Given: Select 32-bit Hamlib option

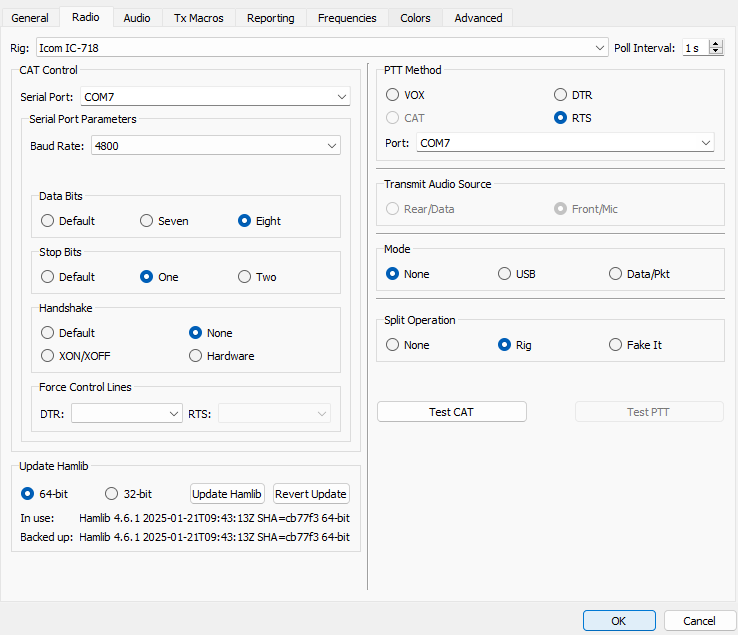Looking at the screenshot, I should (112, 494).
